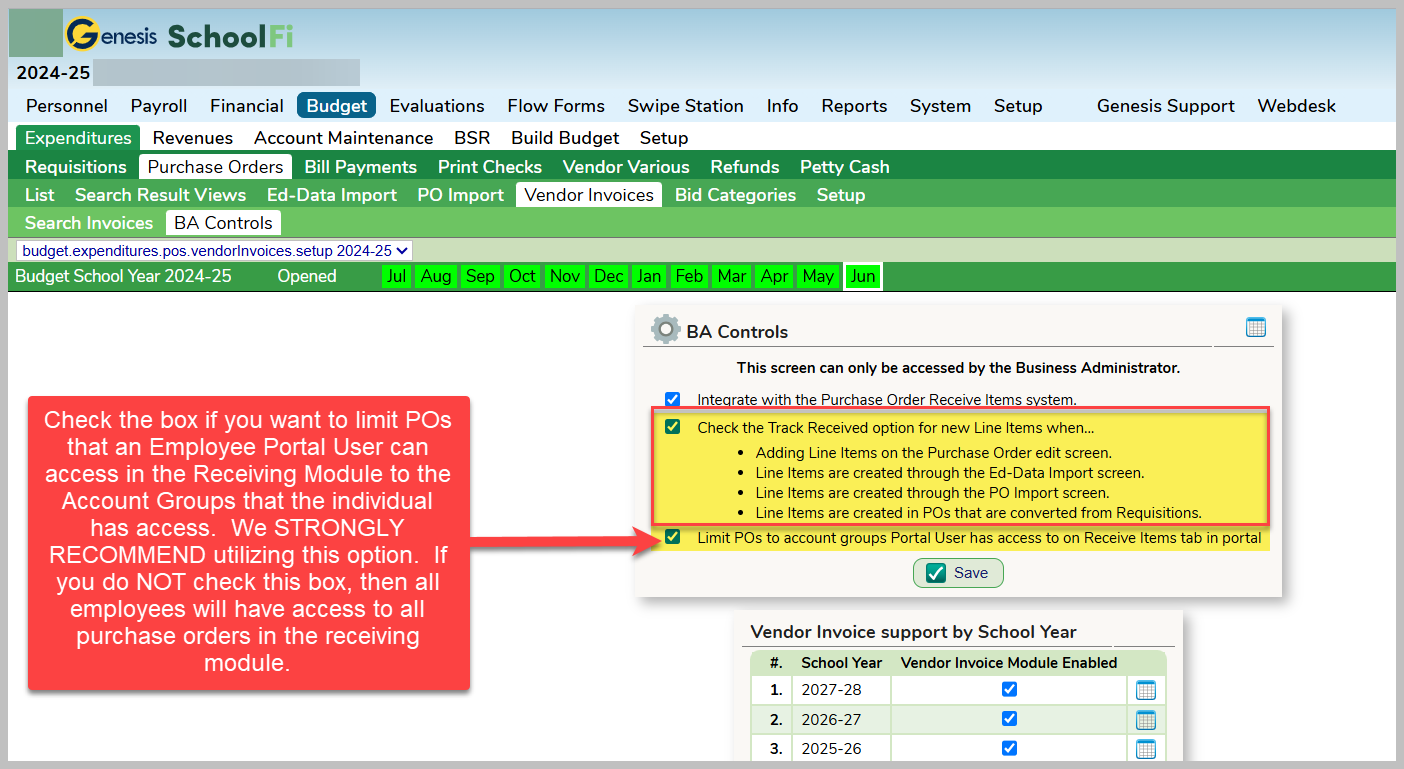Viewport: 1404px width, 769px height.
Task: Open the Search Invoices tab
Action: [89, 223]
